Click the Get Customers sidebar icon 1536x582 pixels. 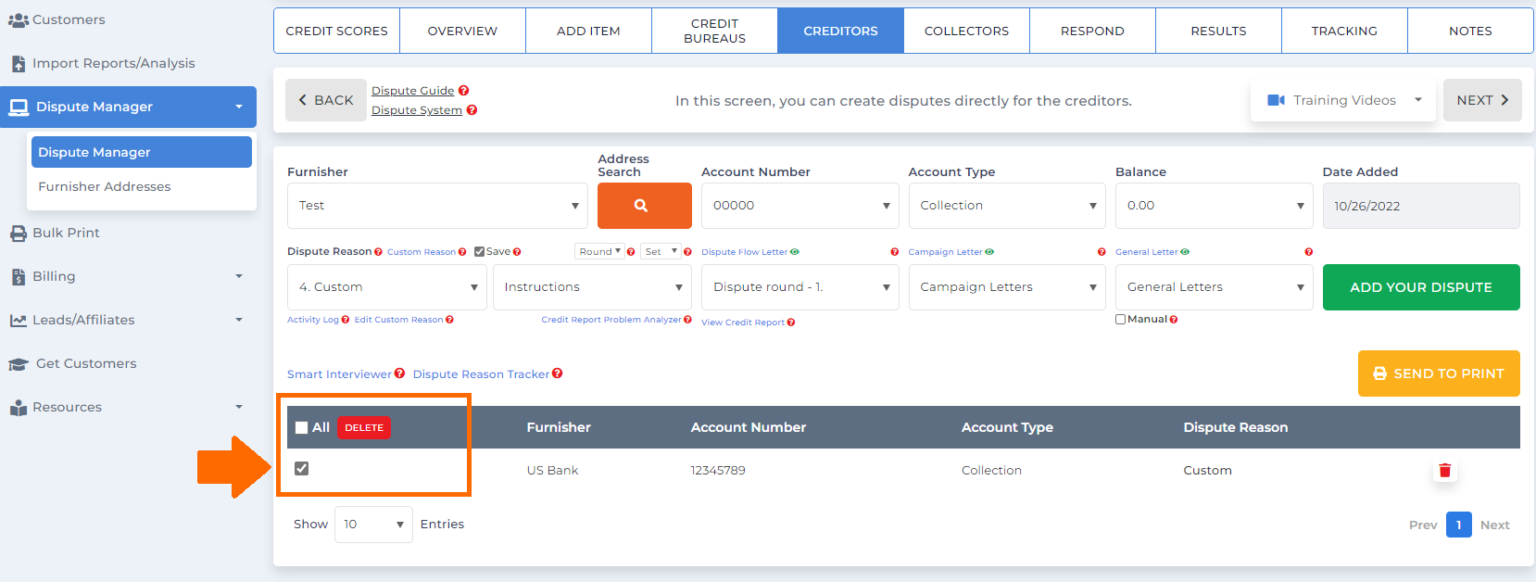coord(20,363)
